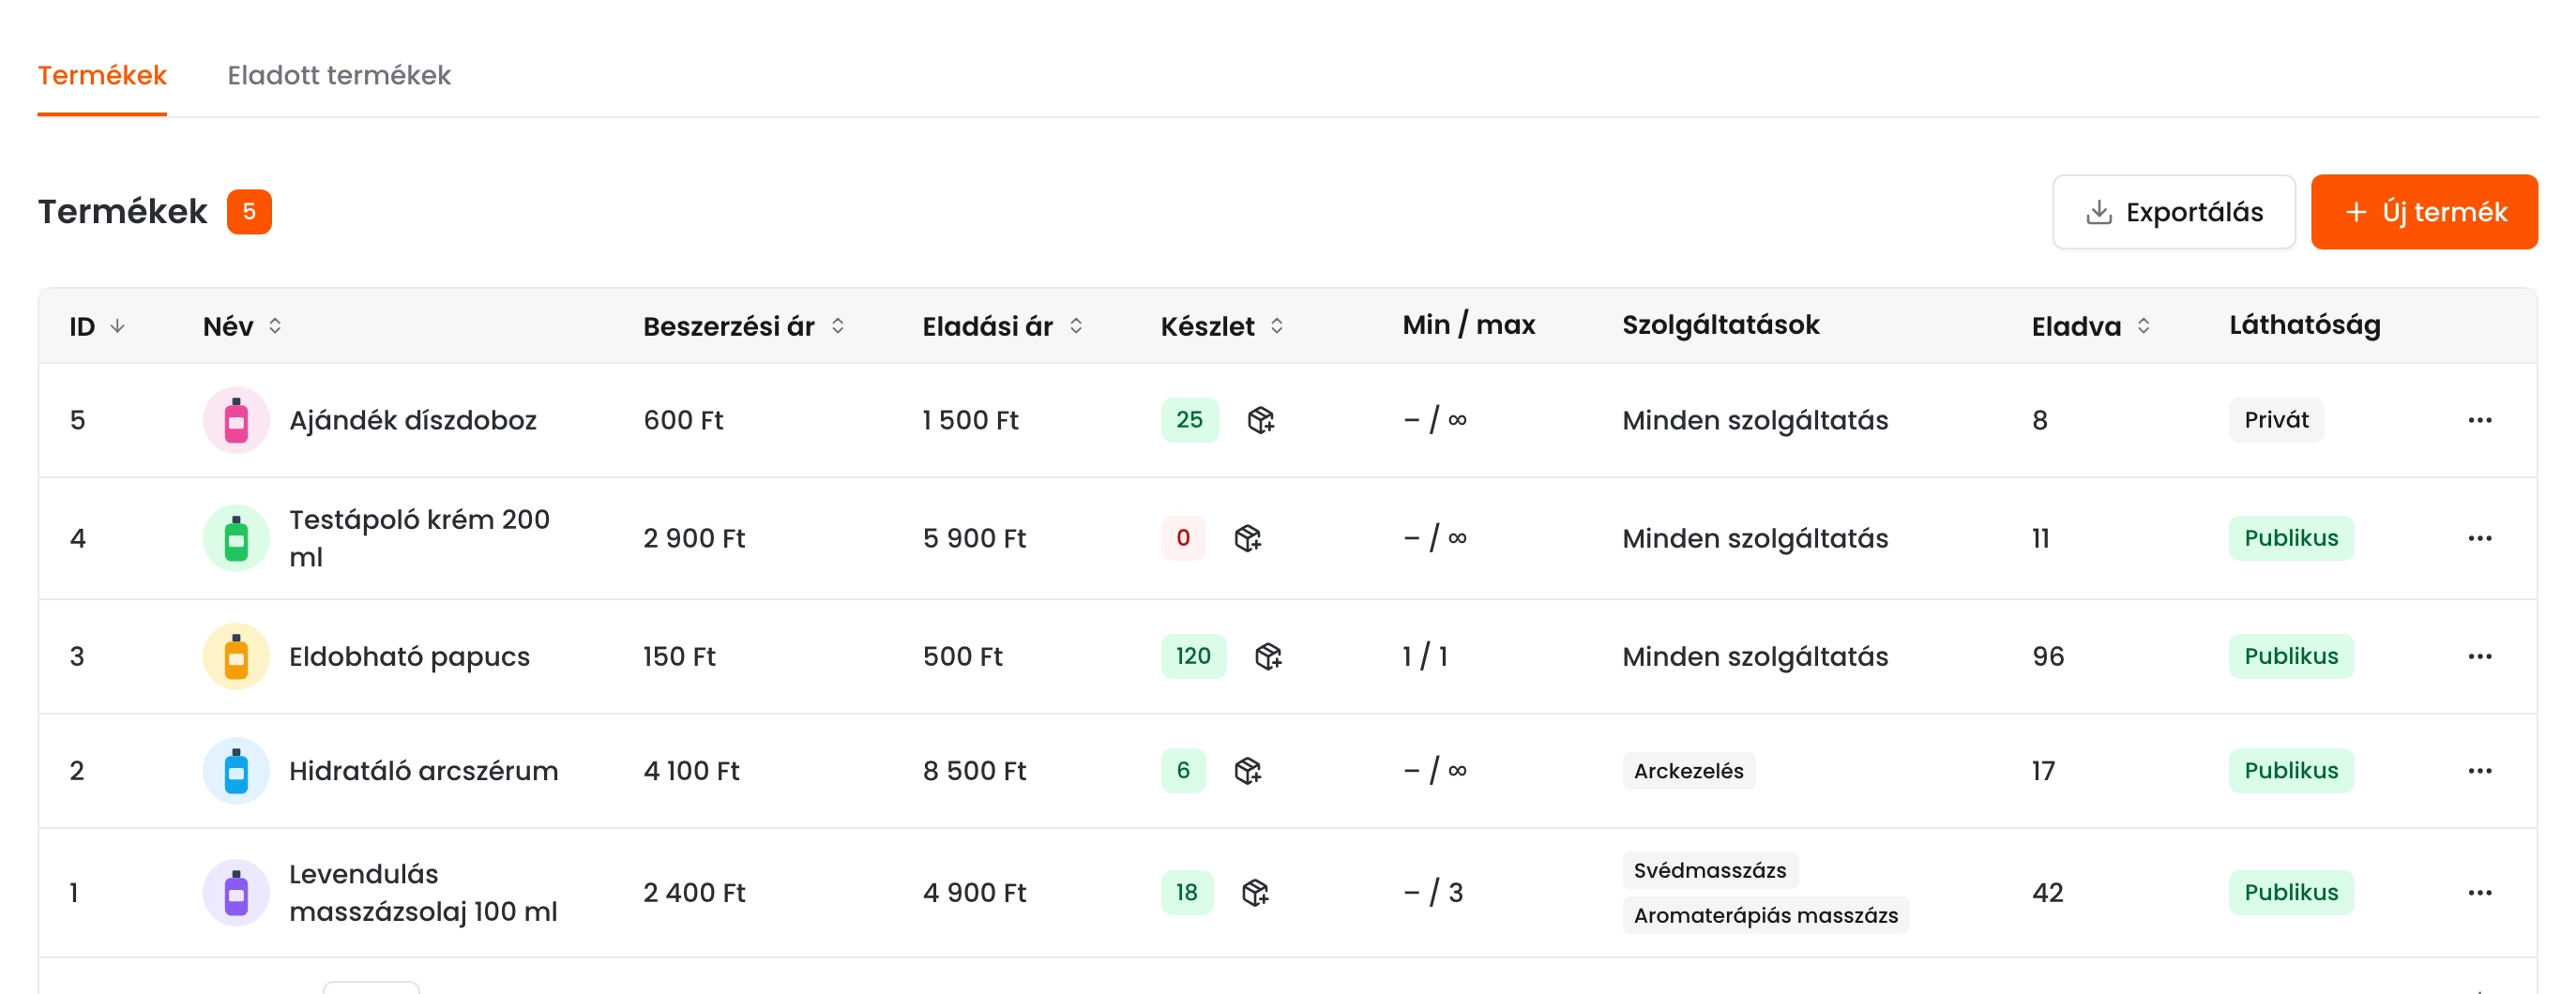
Task: Open stock adjust icon for Eldobható papucs
Action: tap(1268, 656)
